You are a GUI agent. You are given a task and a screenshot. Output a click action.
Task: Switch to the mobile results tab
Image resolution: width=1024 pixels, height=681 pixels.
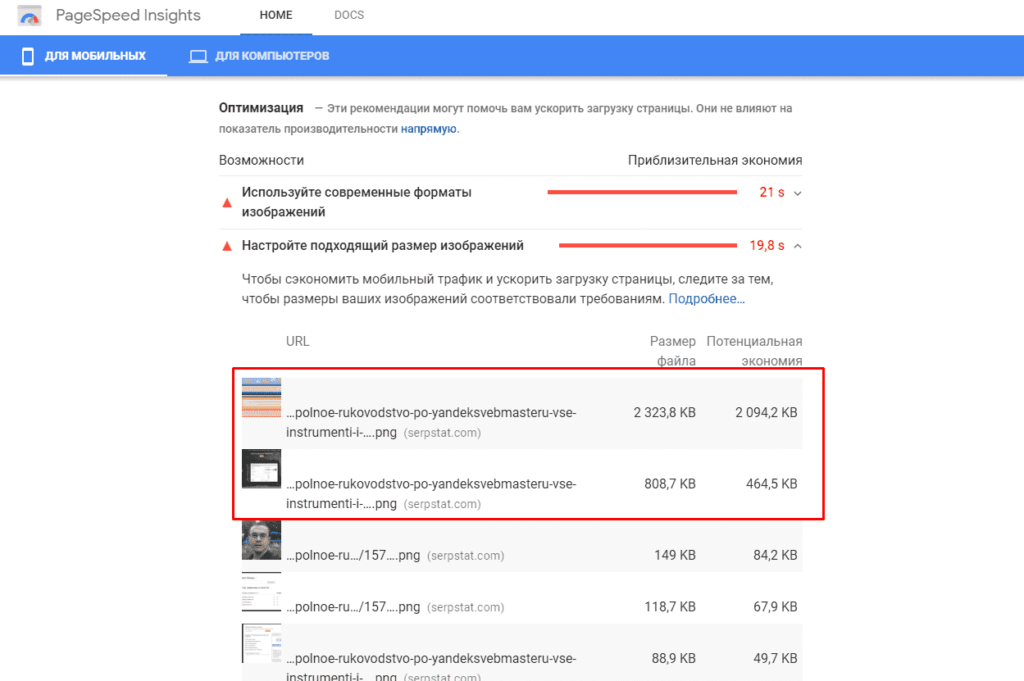[84, 55]
